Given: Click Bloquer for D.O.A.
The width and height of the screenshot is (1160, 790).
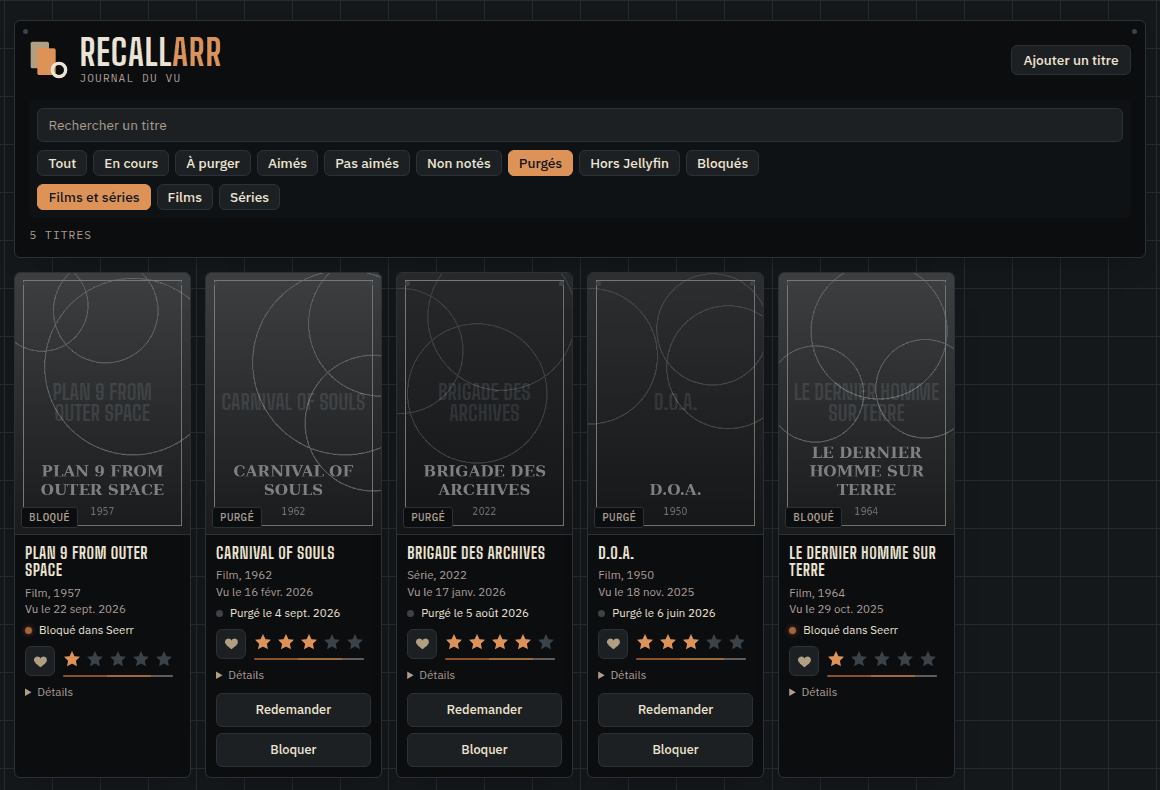Looking at the screenshot, I should click(675, 750).
